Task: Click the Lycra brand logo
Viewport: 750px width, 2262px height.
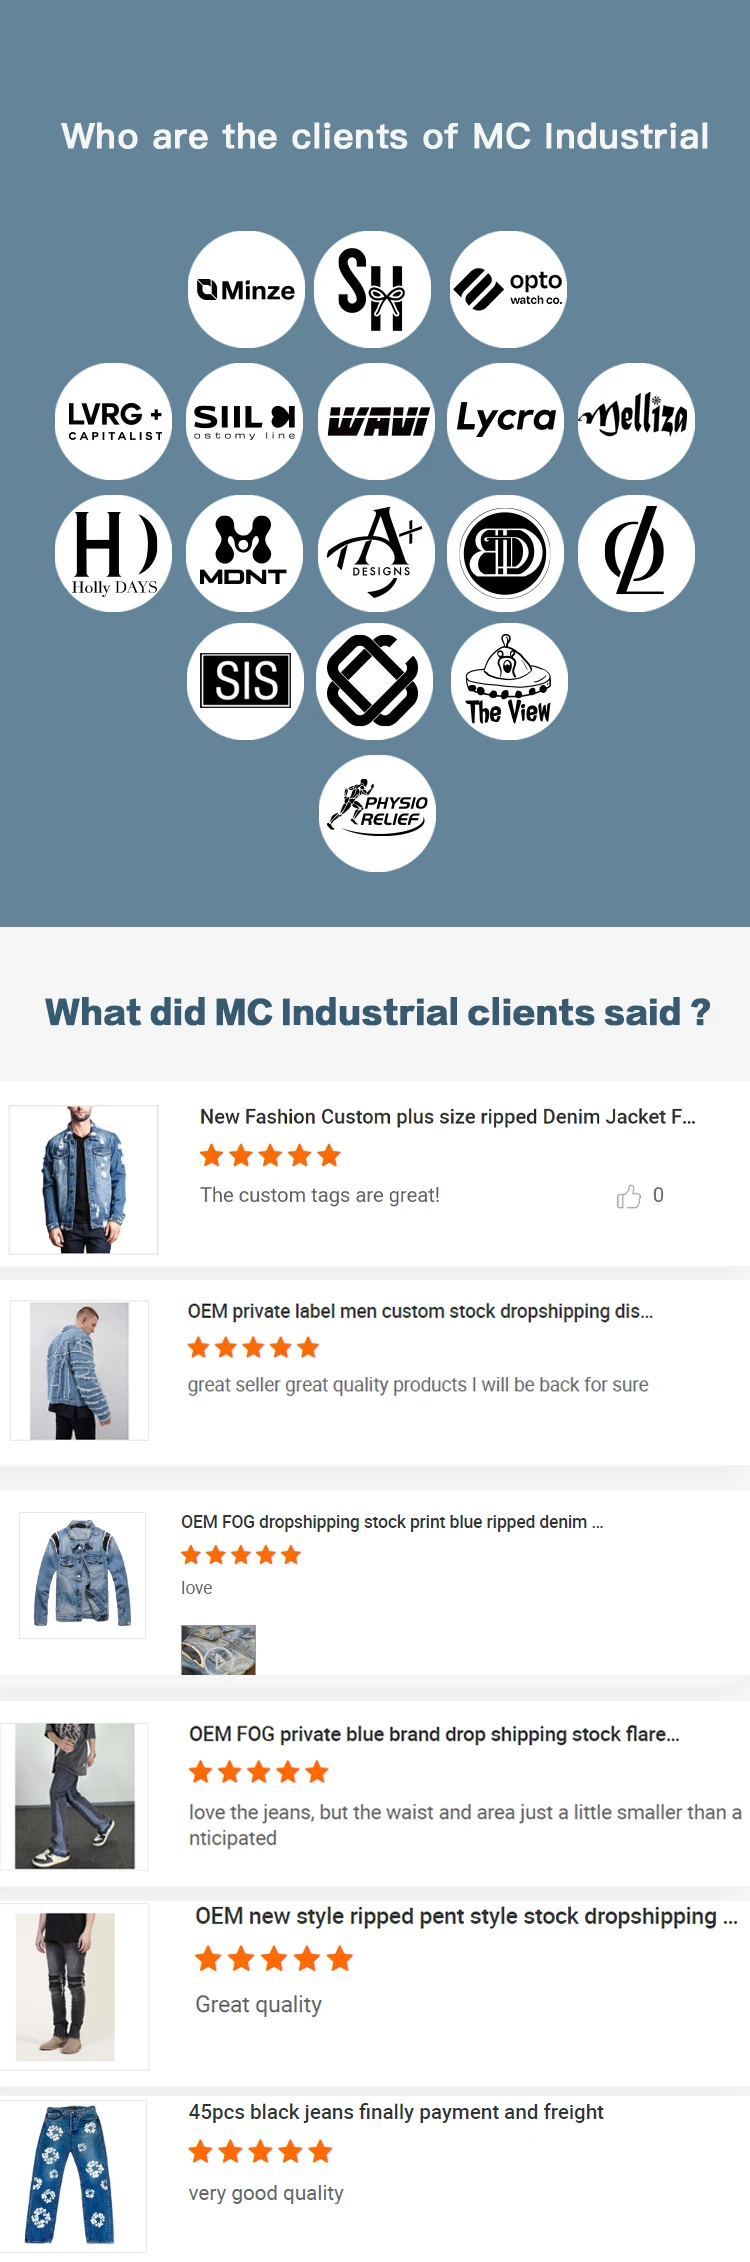Action: (506, 422)
